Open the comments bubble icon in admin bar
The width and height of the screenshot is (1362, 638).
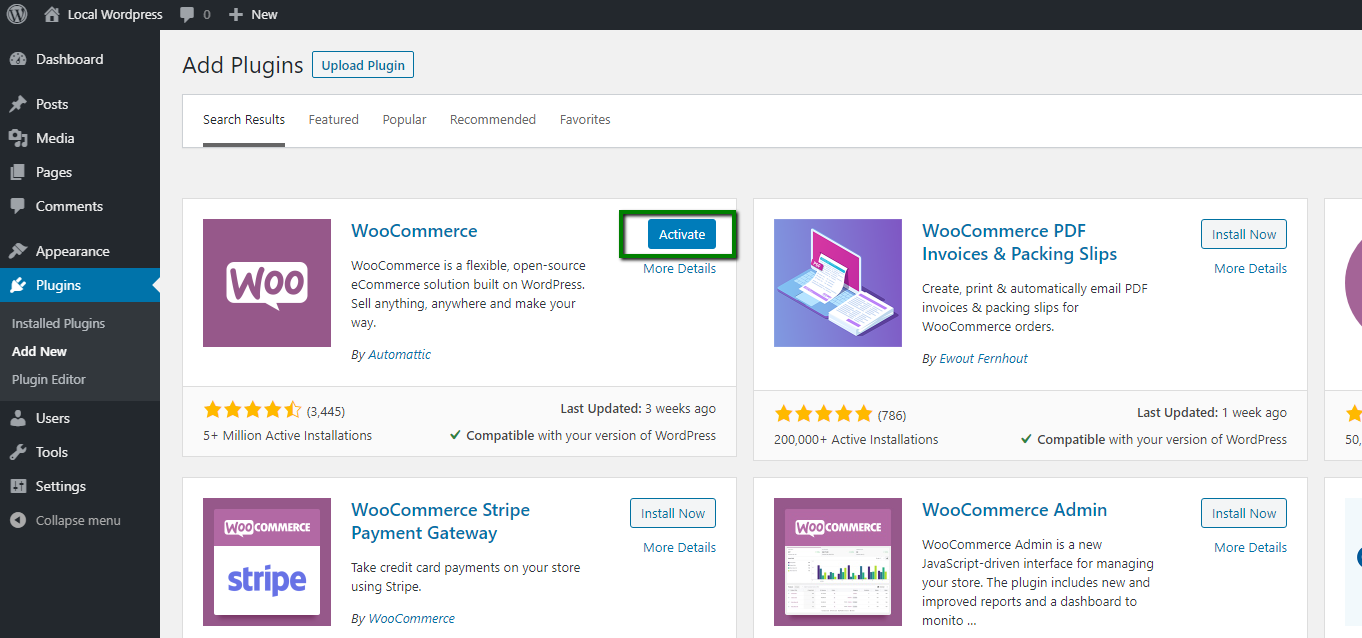point(187,15)
